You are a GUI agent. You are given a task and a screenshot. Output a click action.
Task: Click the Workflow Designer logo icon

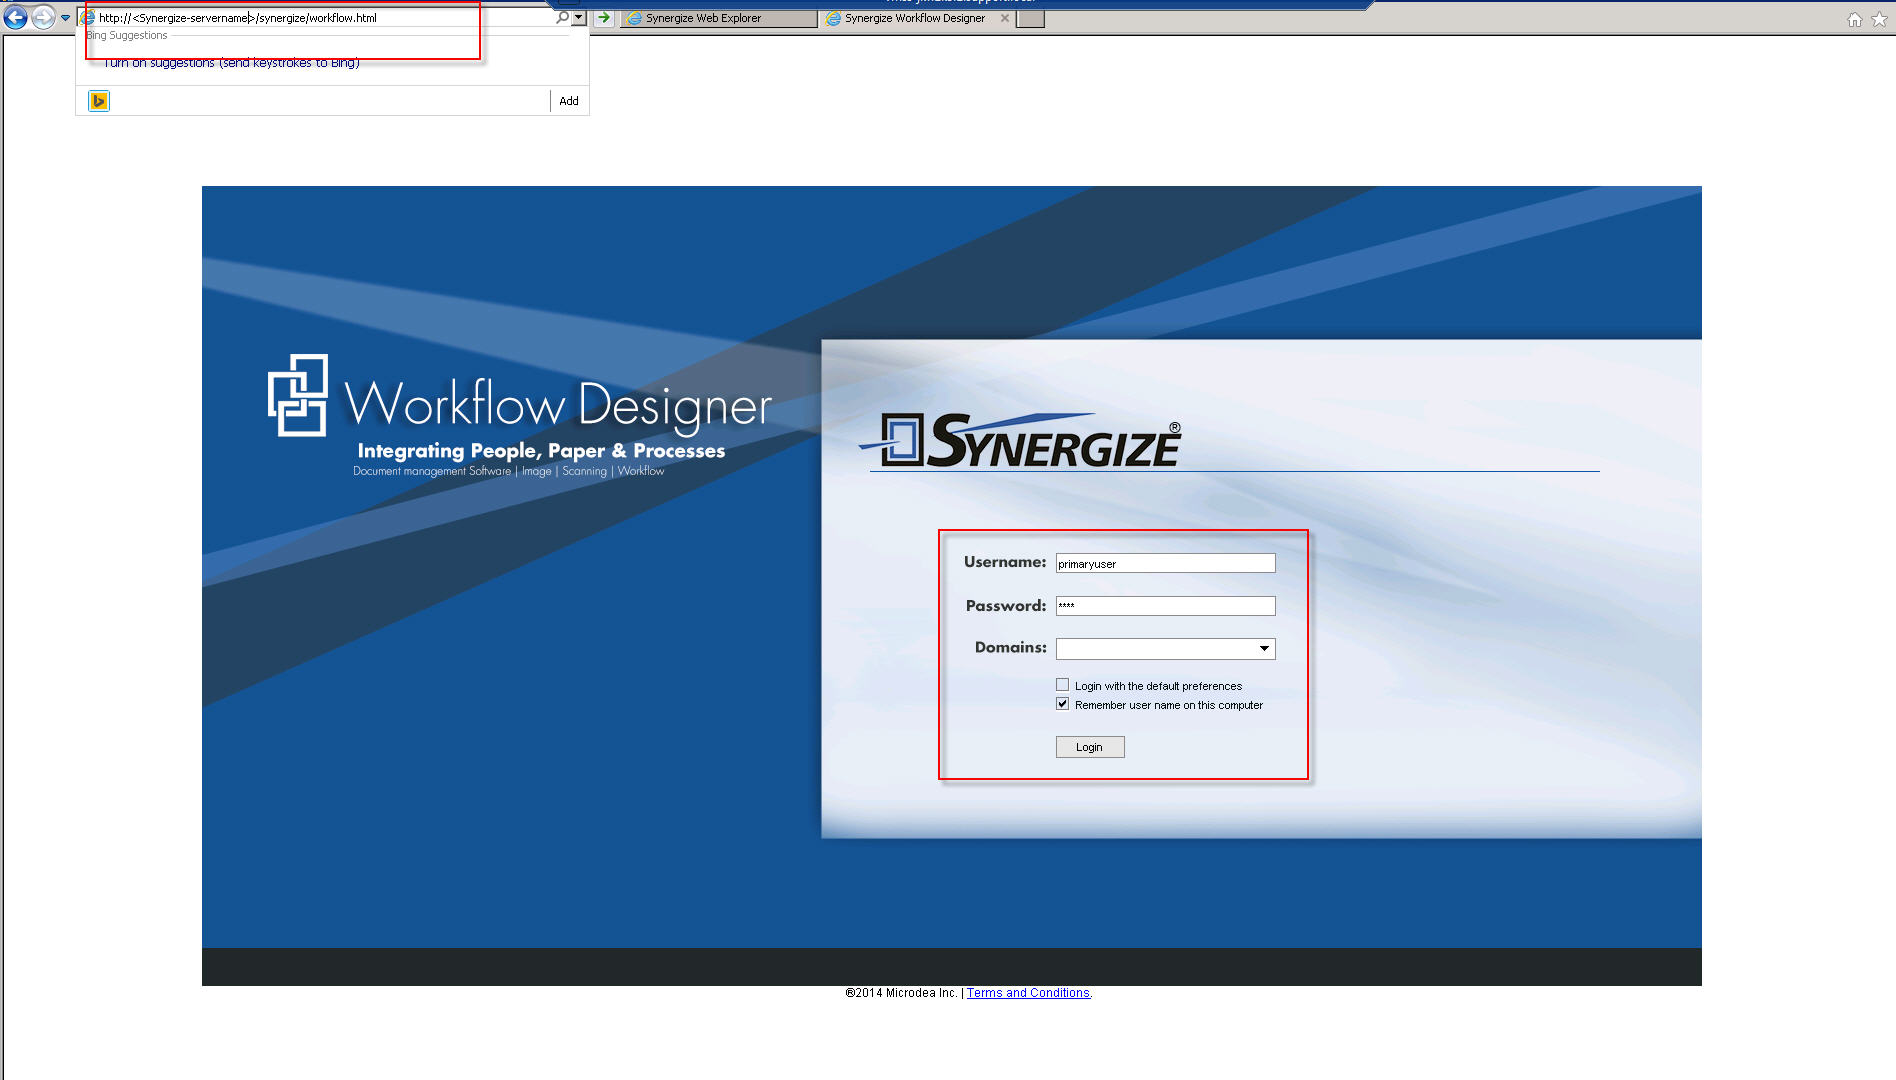(298, 395)
